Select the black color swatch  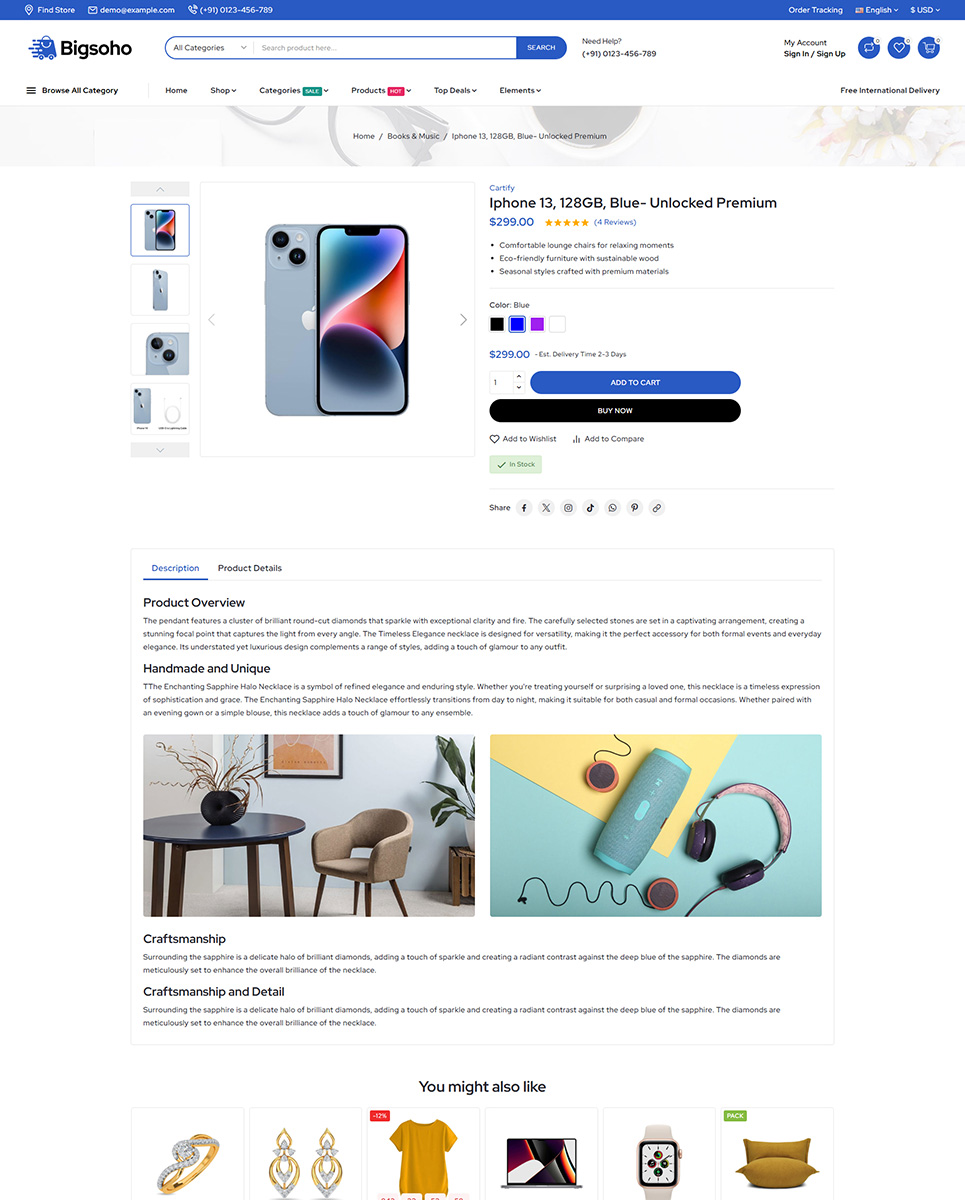[x=497, y=324]
